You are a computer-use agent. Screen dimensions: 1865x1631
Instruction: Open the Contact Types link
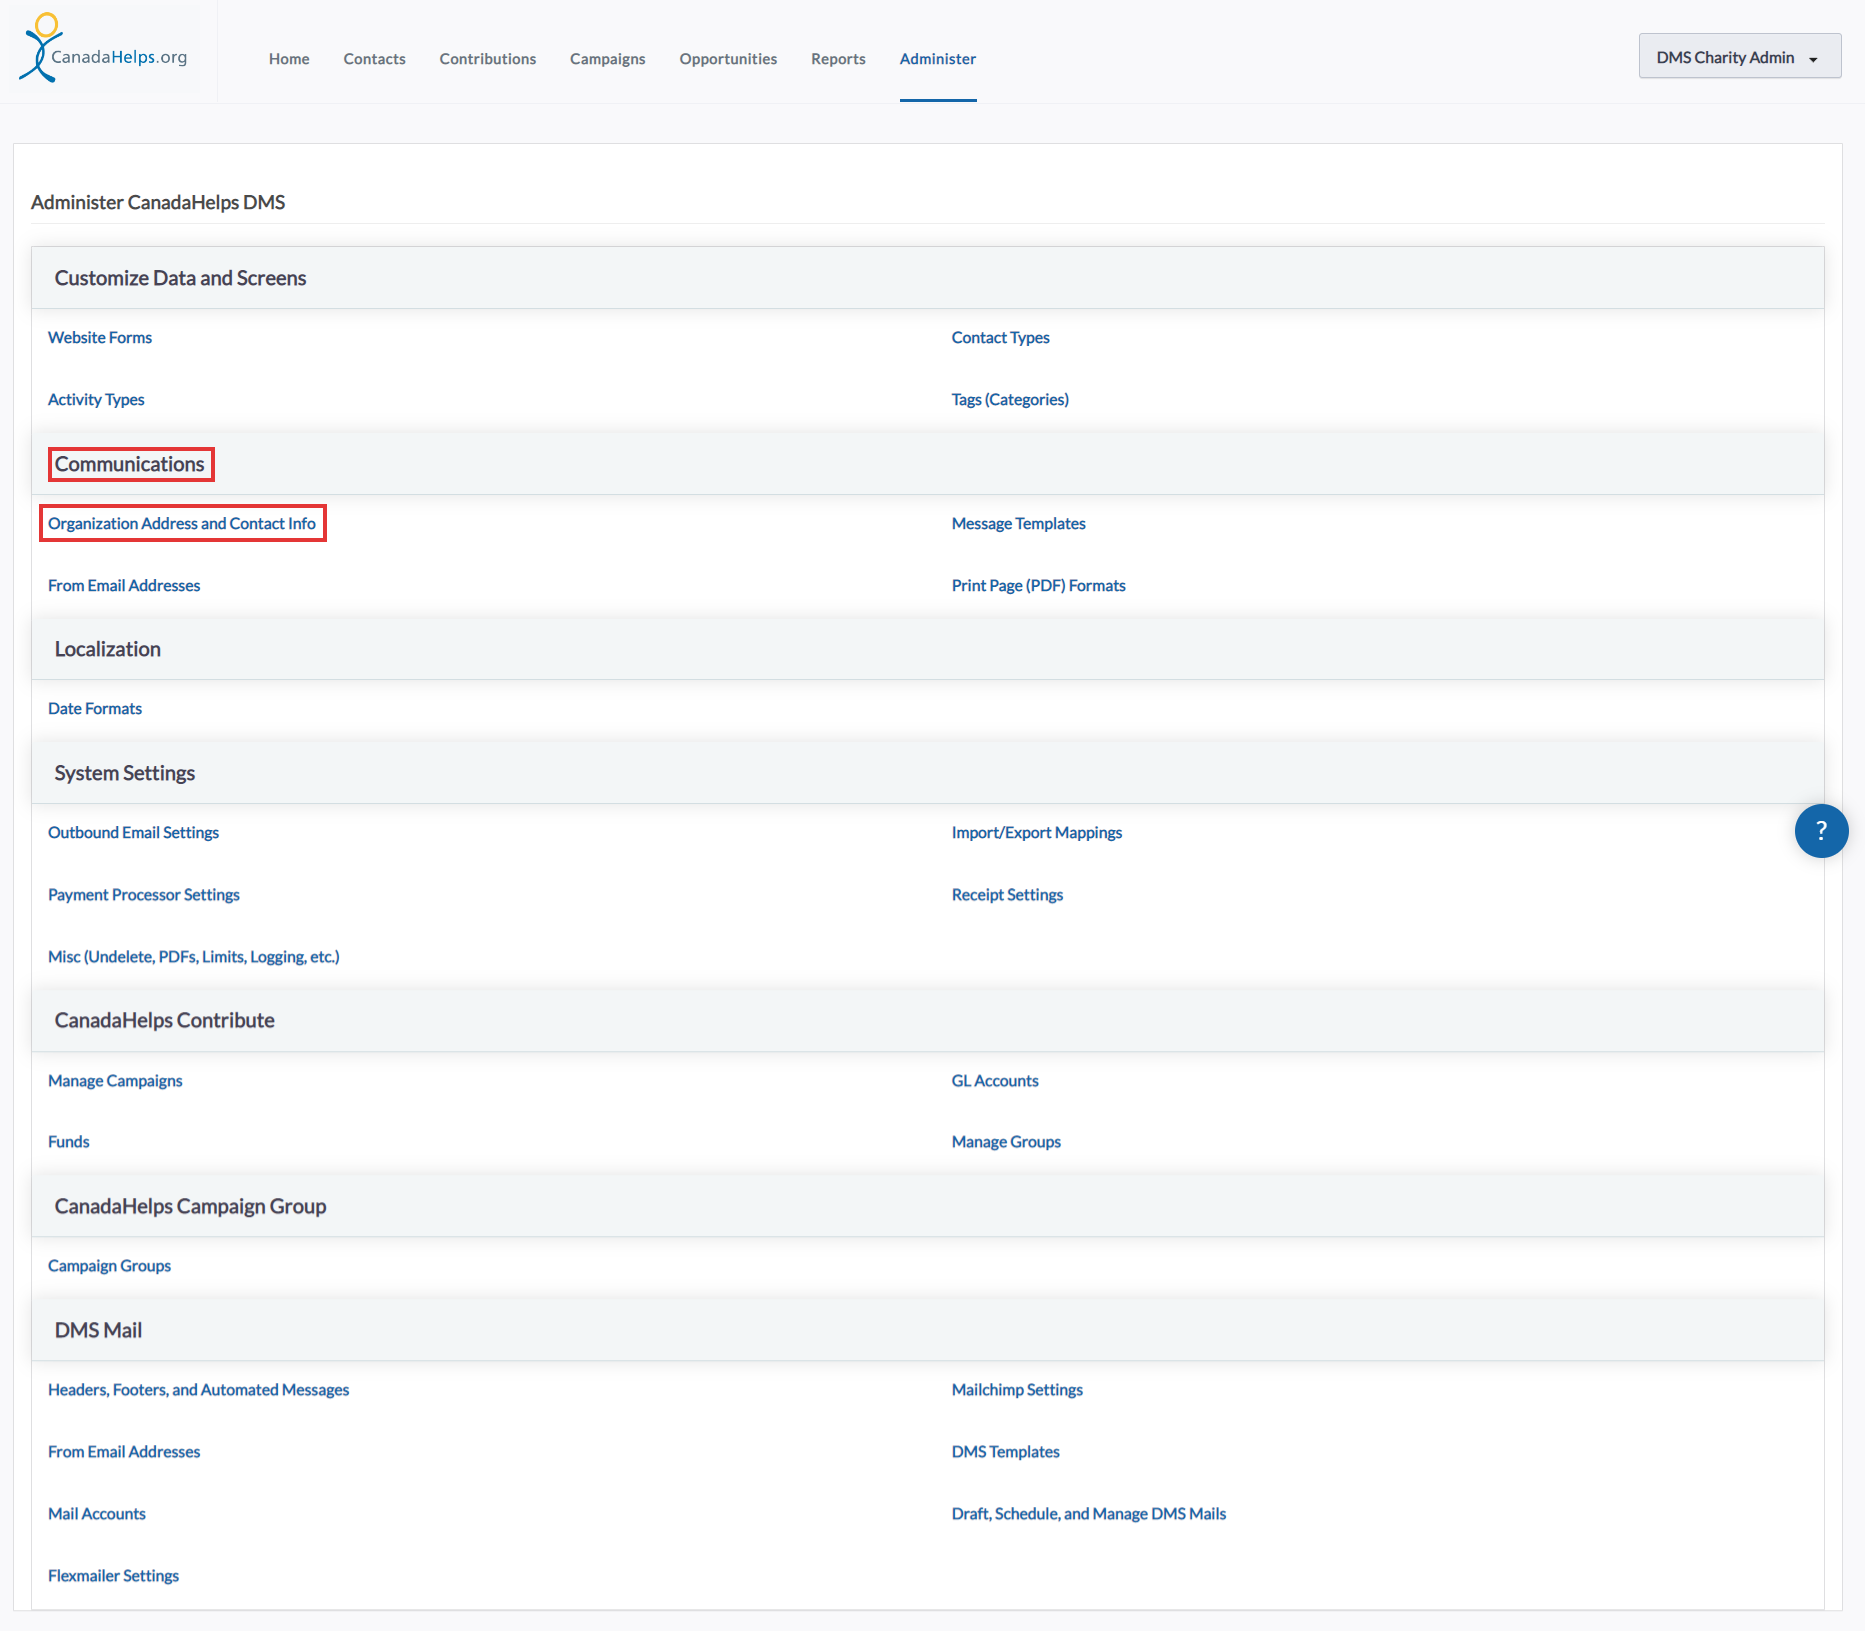1000,338
